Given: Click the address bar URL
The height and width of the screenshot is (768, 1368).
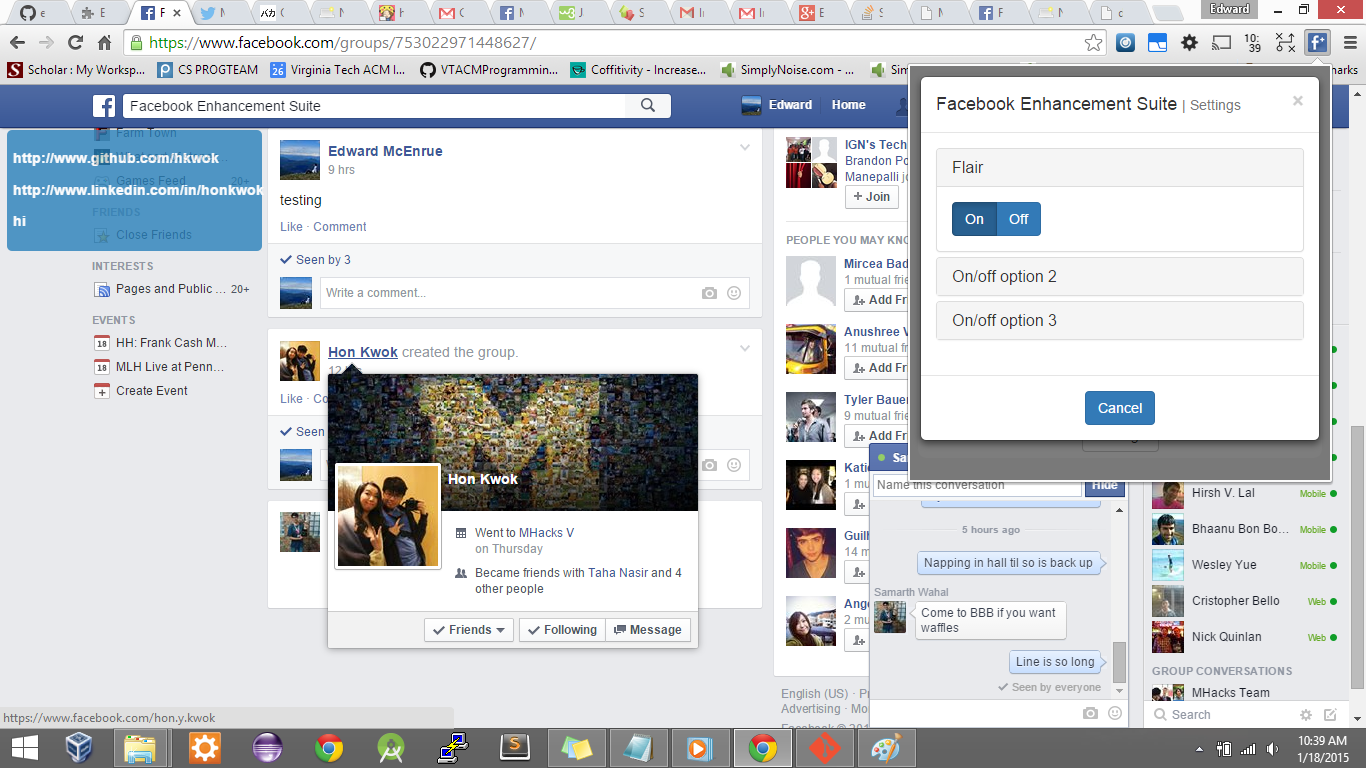Looking at the screenshot, I should pyautogui.click(x=342, y=43).
